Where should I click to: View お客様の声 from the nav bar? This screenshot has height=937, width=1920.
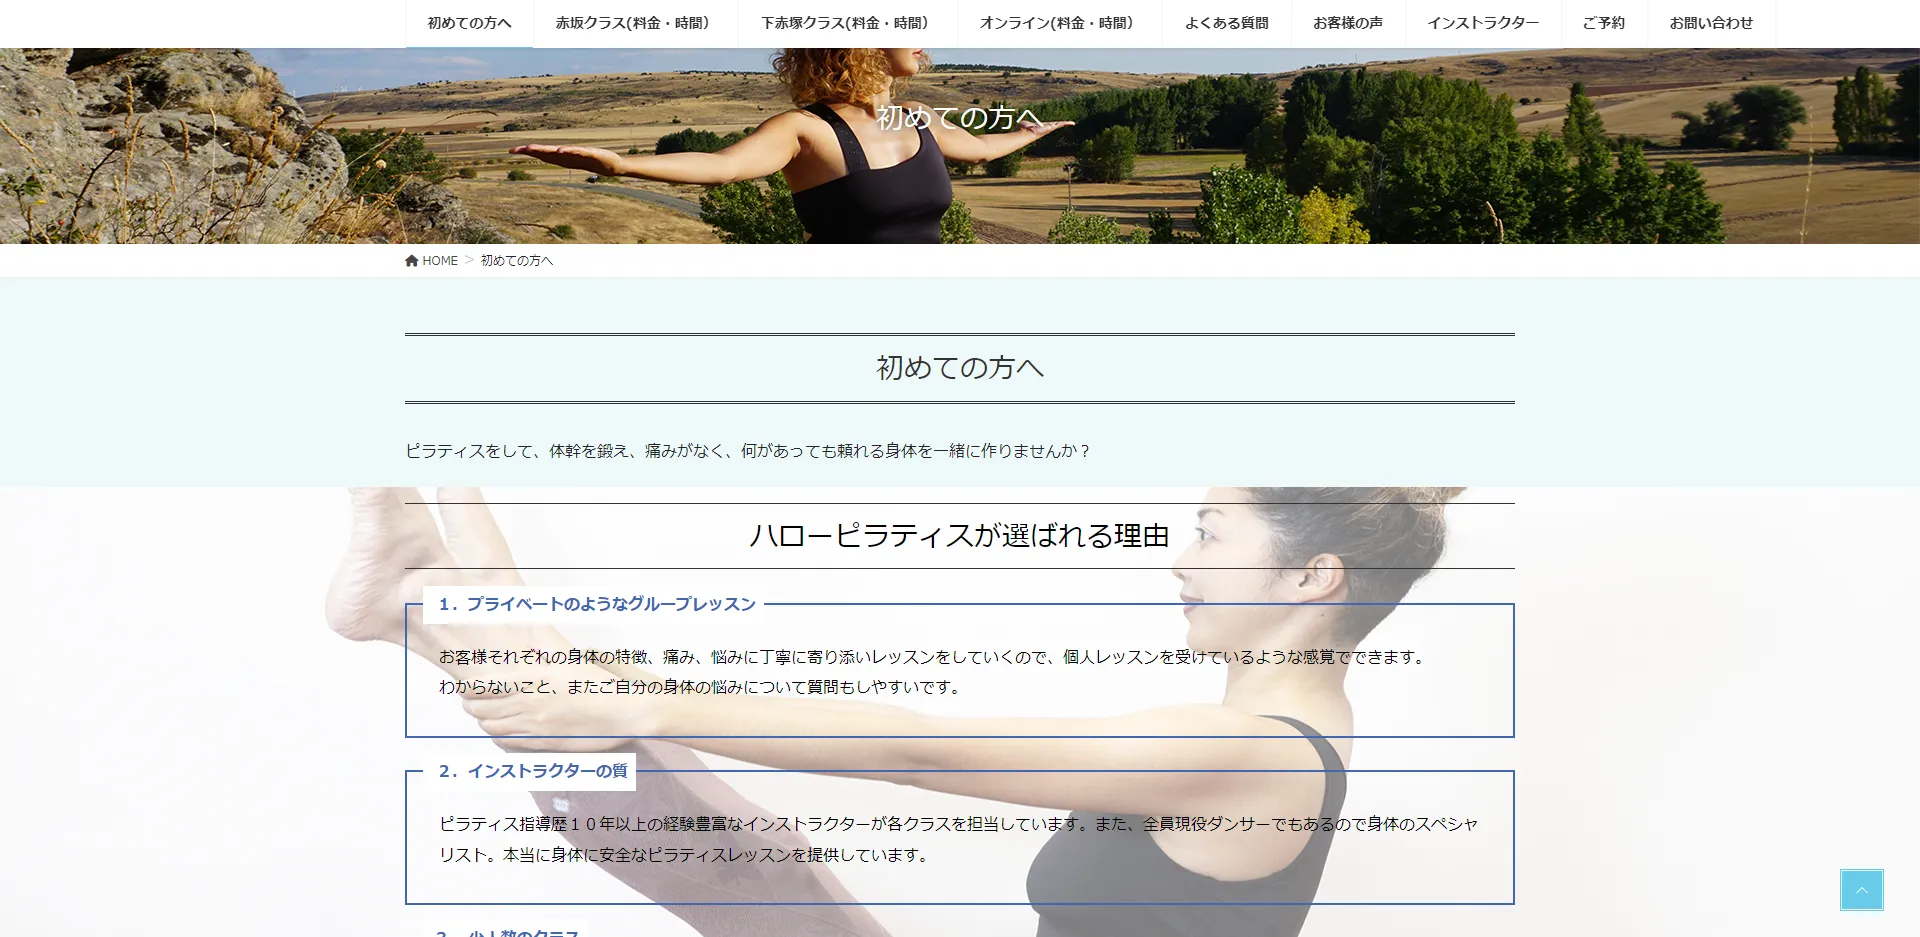point(1347,23)
